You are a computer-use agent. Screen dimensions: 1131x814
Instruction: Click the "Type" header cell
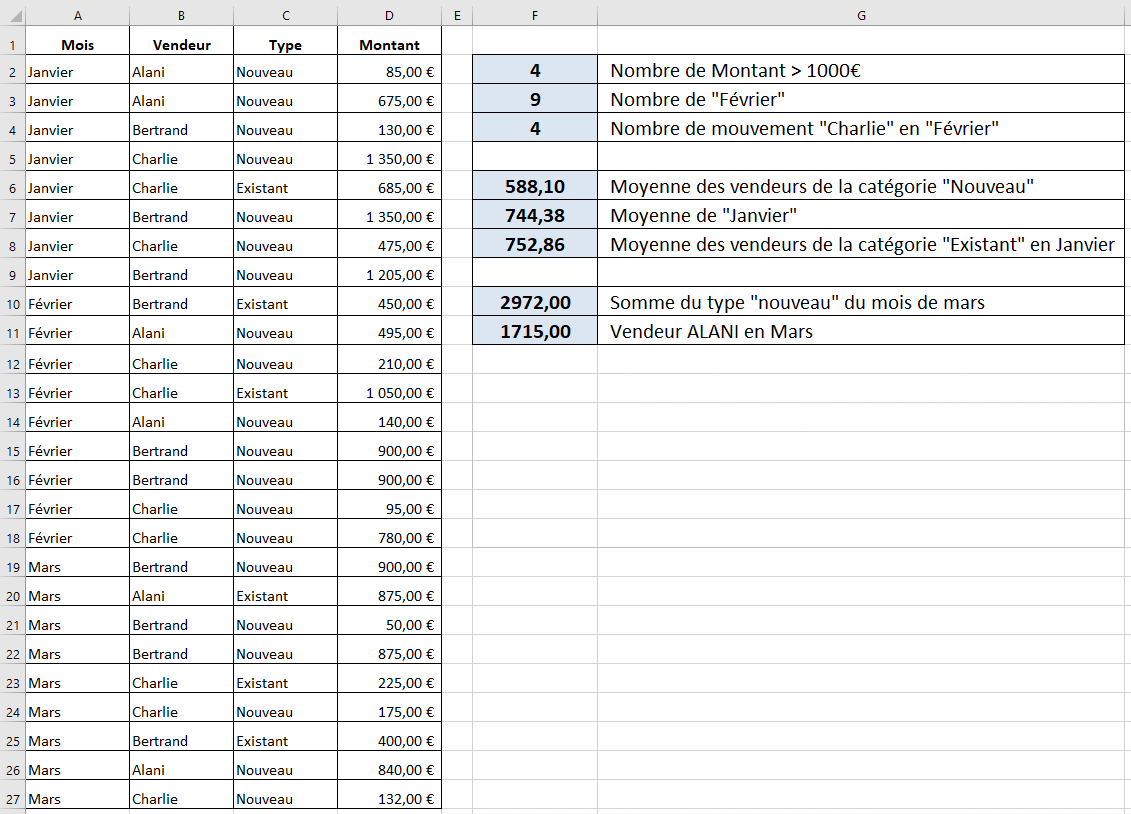tap(285, 45)
